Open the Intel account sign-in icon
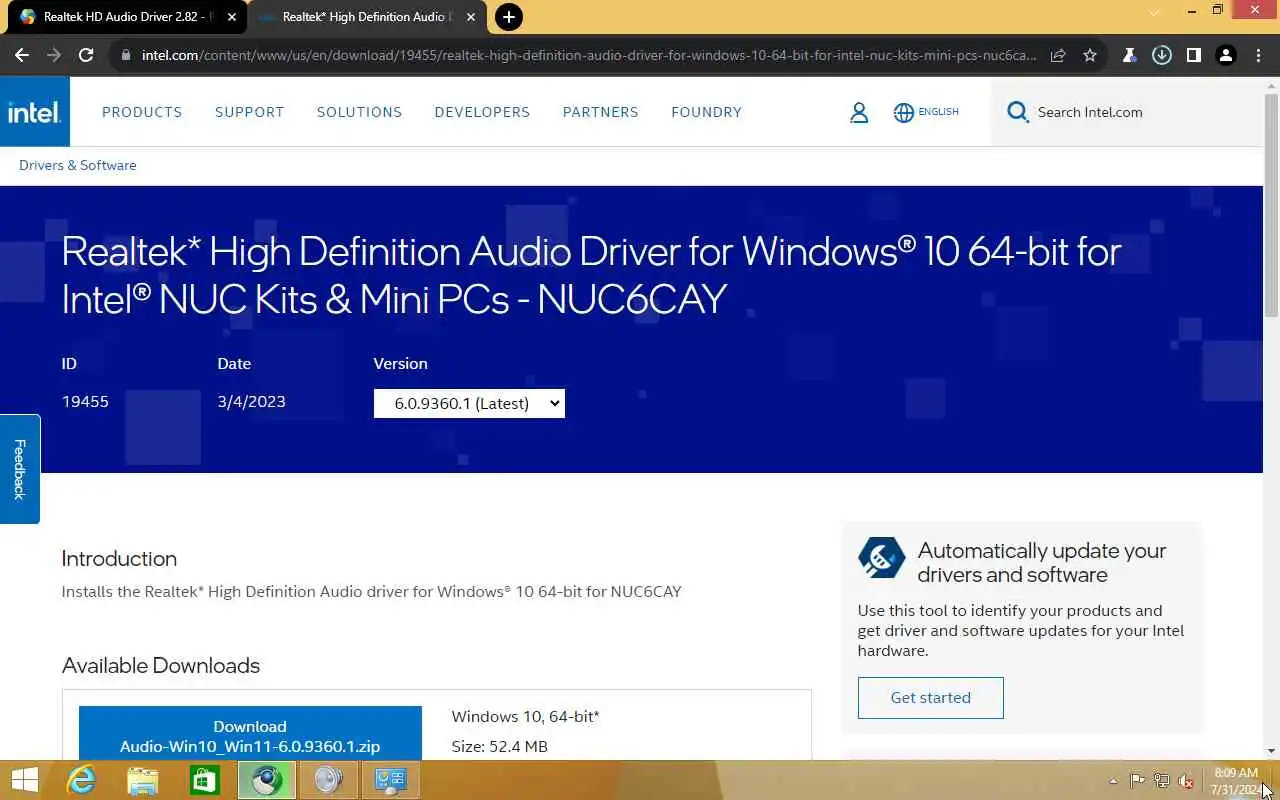The height and width of the screenshot is (800, 1280). pos(859,113)
